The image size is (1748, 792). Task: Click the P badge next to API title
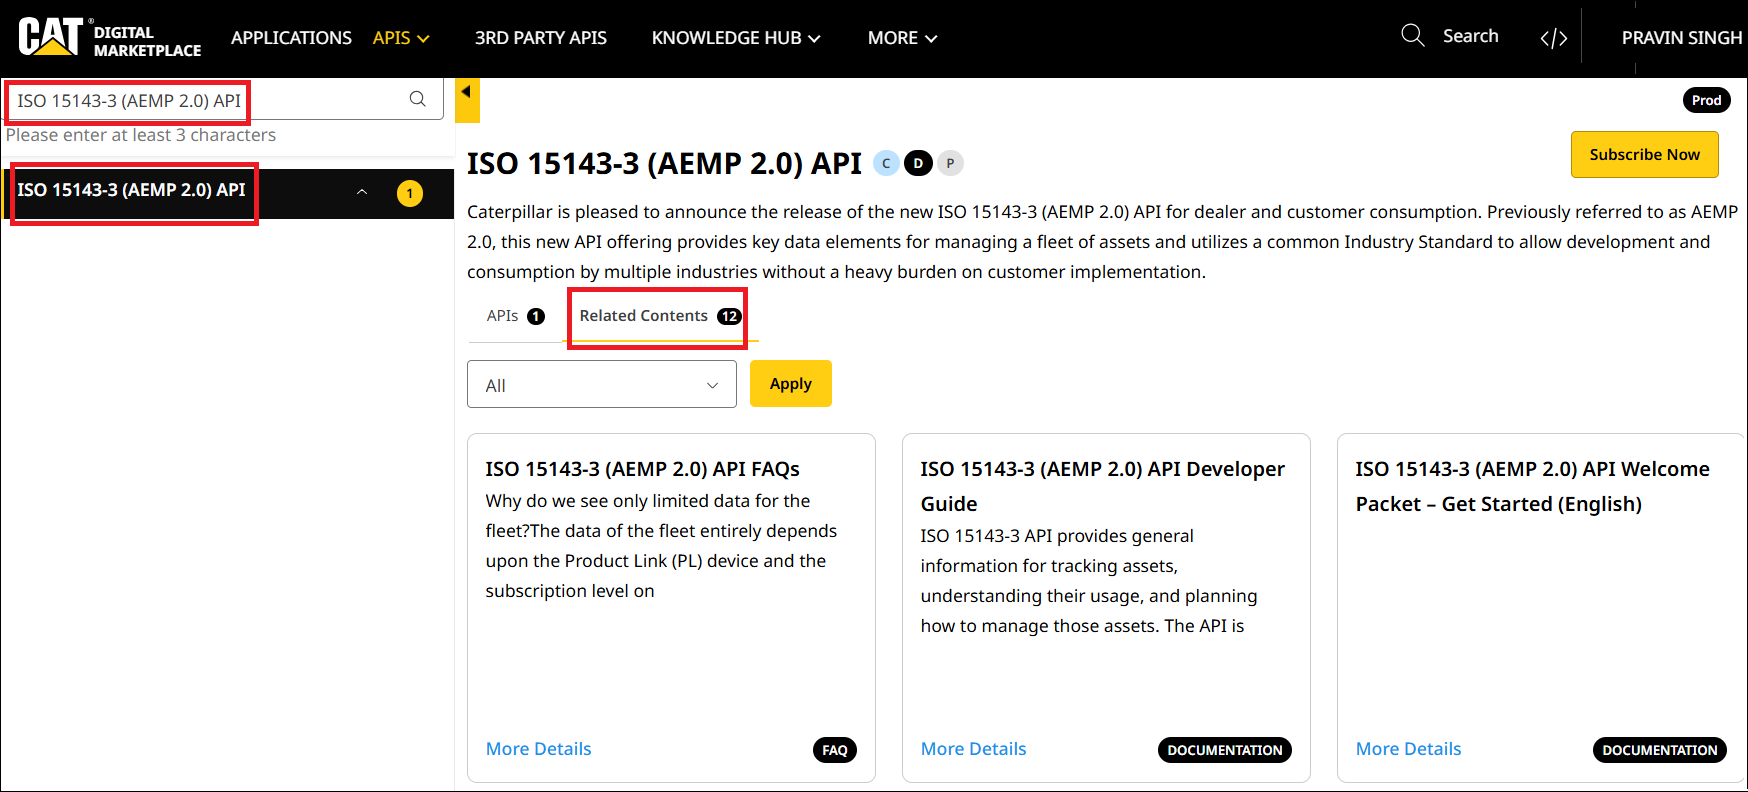950,163
